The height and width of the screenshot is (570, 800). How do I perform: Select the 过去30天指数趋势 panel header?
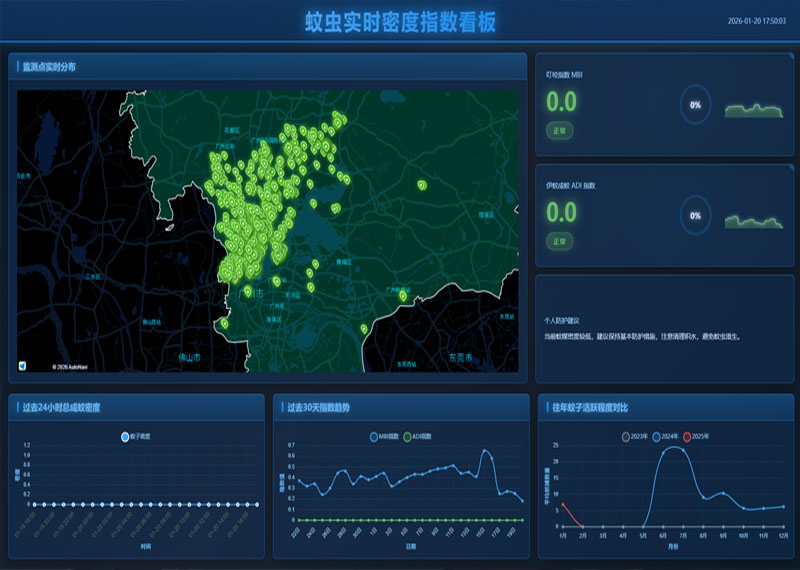(318, 408)
